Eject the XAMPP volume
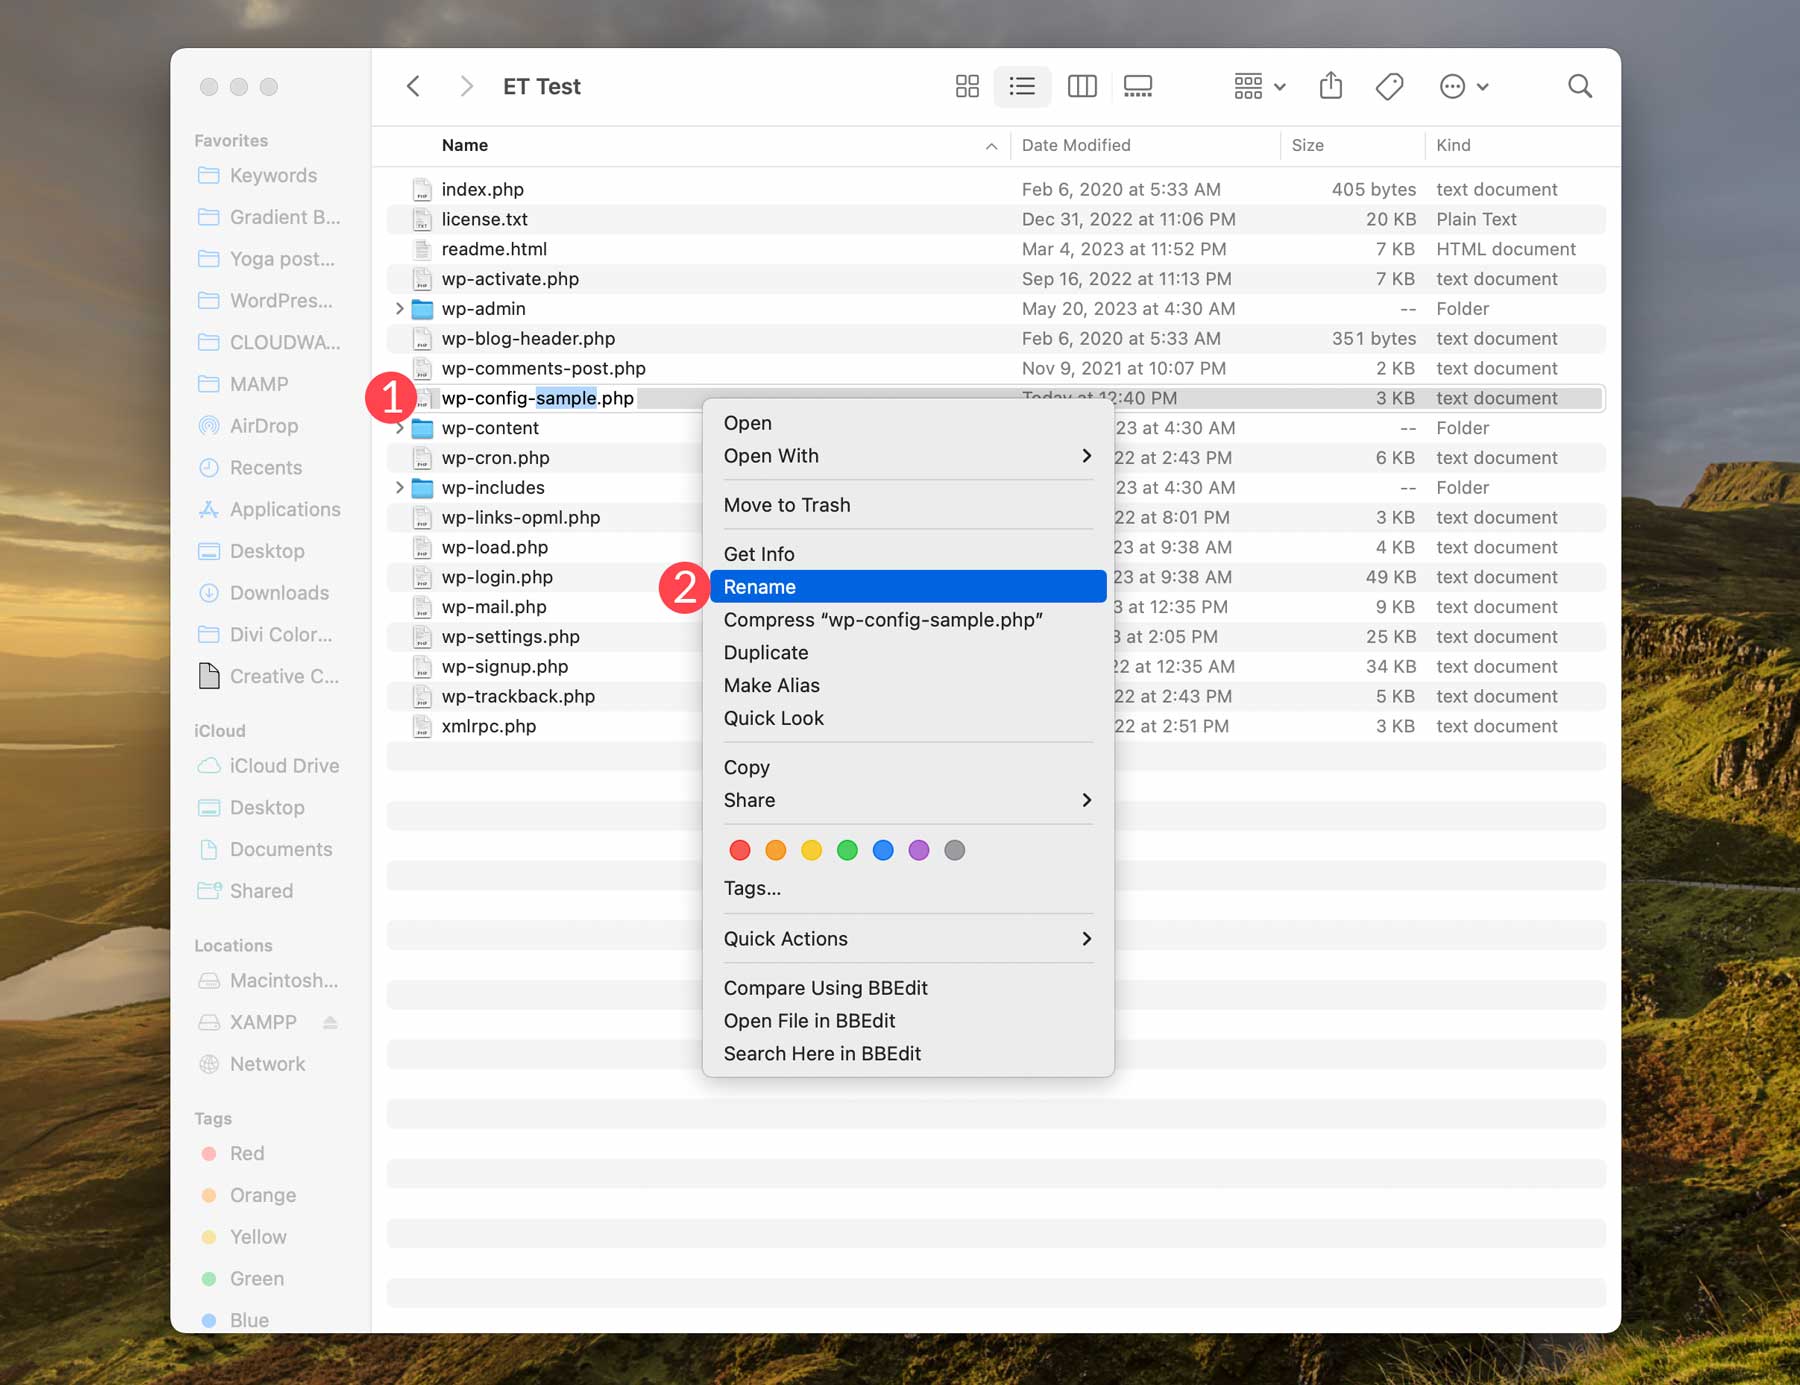The height and width of the screenshot is (1385, 1800). [330, 1022]
